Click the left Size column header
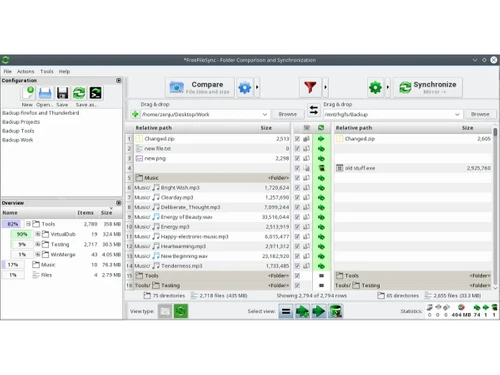This screenshot has width=500, height=375. (266, 128)
